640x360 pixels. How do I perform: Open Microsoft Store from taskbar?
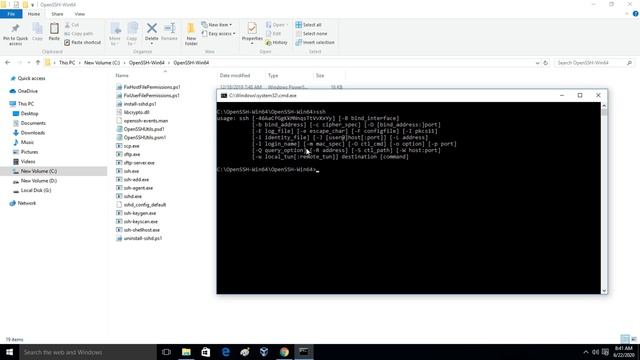tap(206, 352)
